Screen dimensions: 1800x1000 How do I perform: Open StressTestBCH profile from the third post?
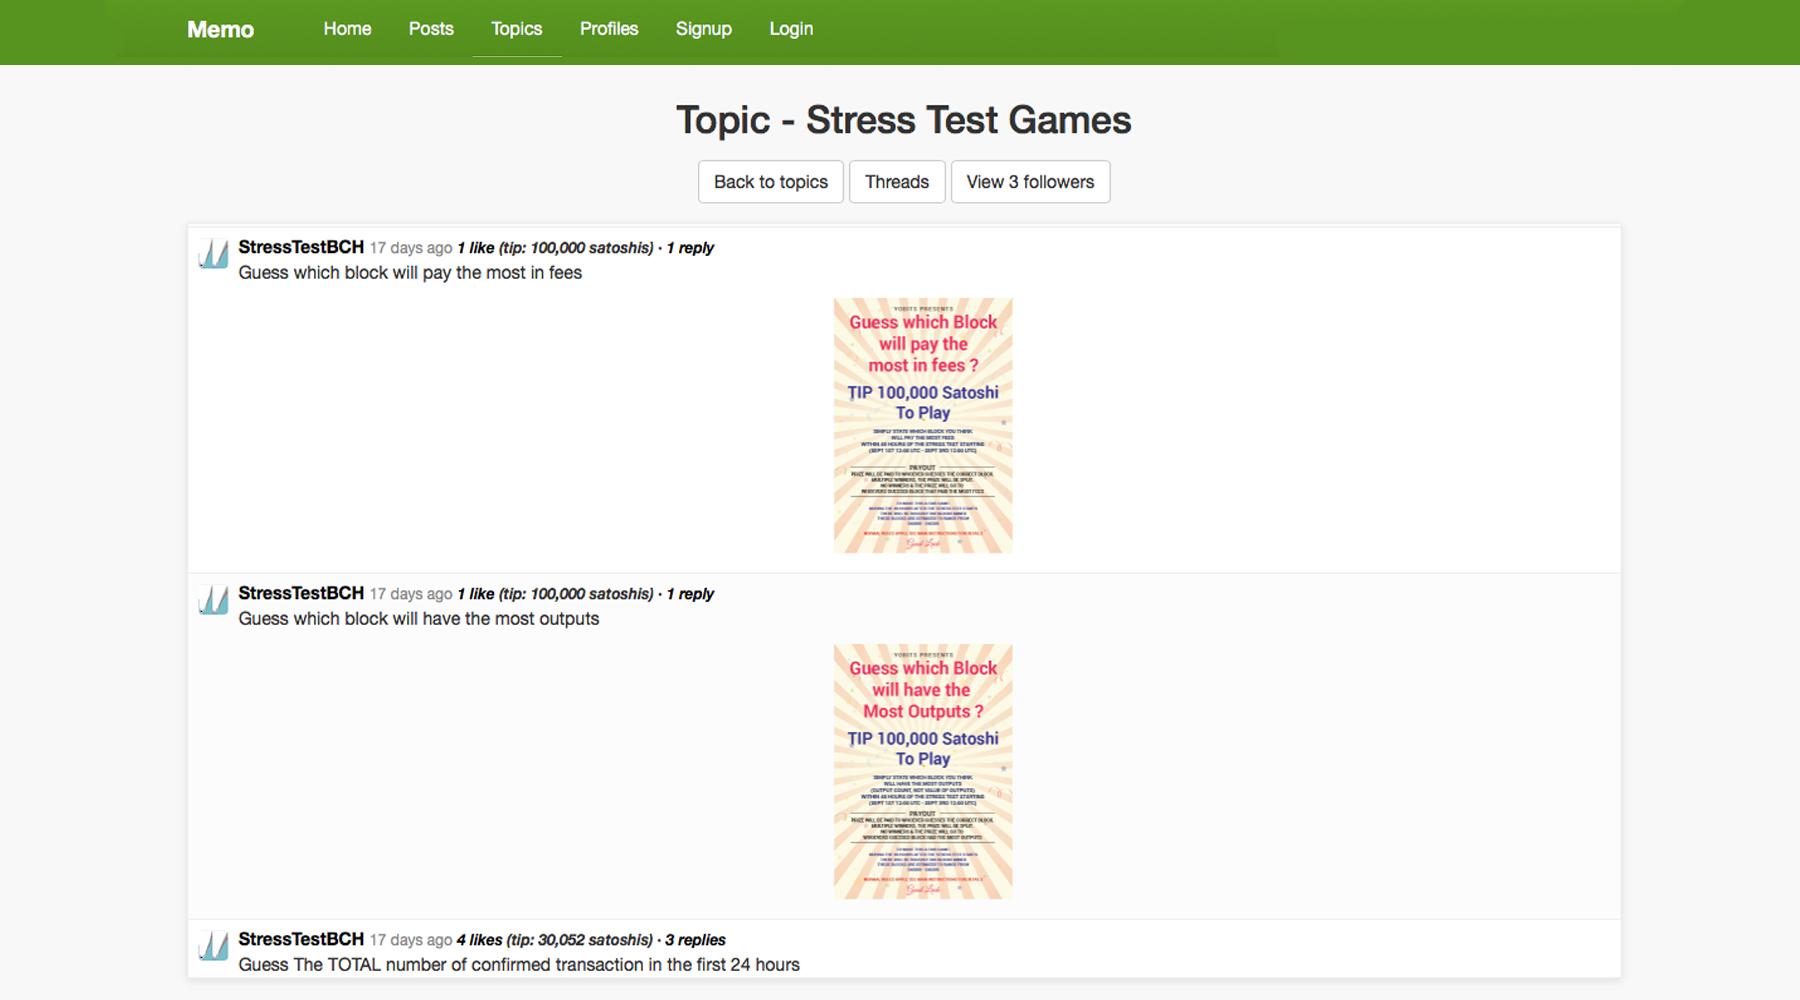(x=301, y=939)
